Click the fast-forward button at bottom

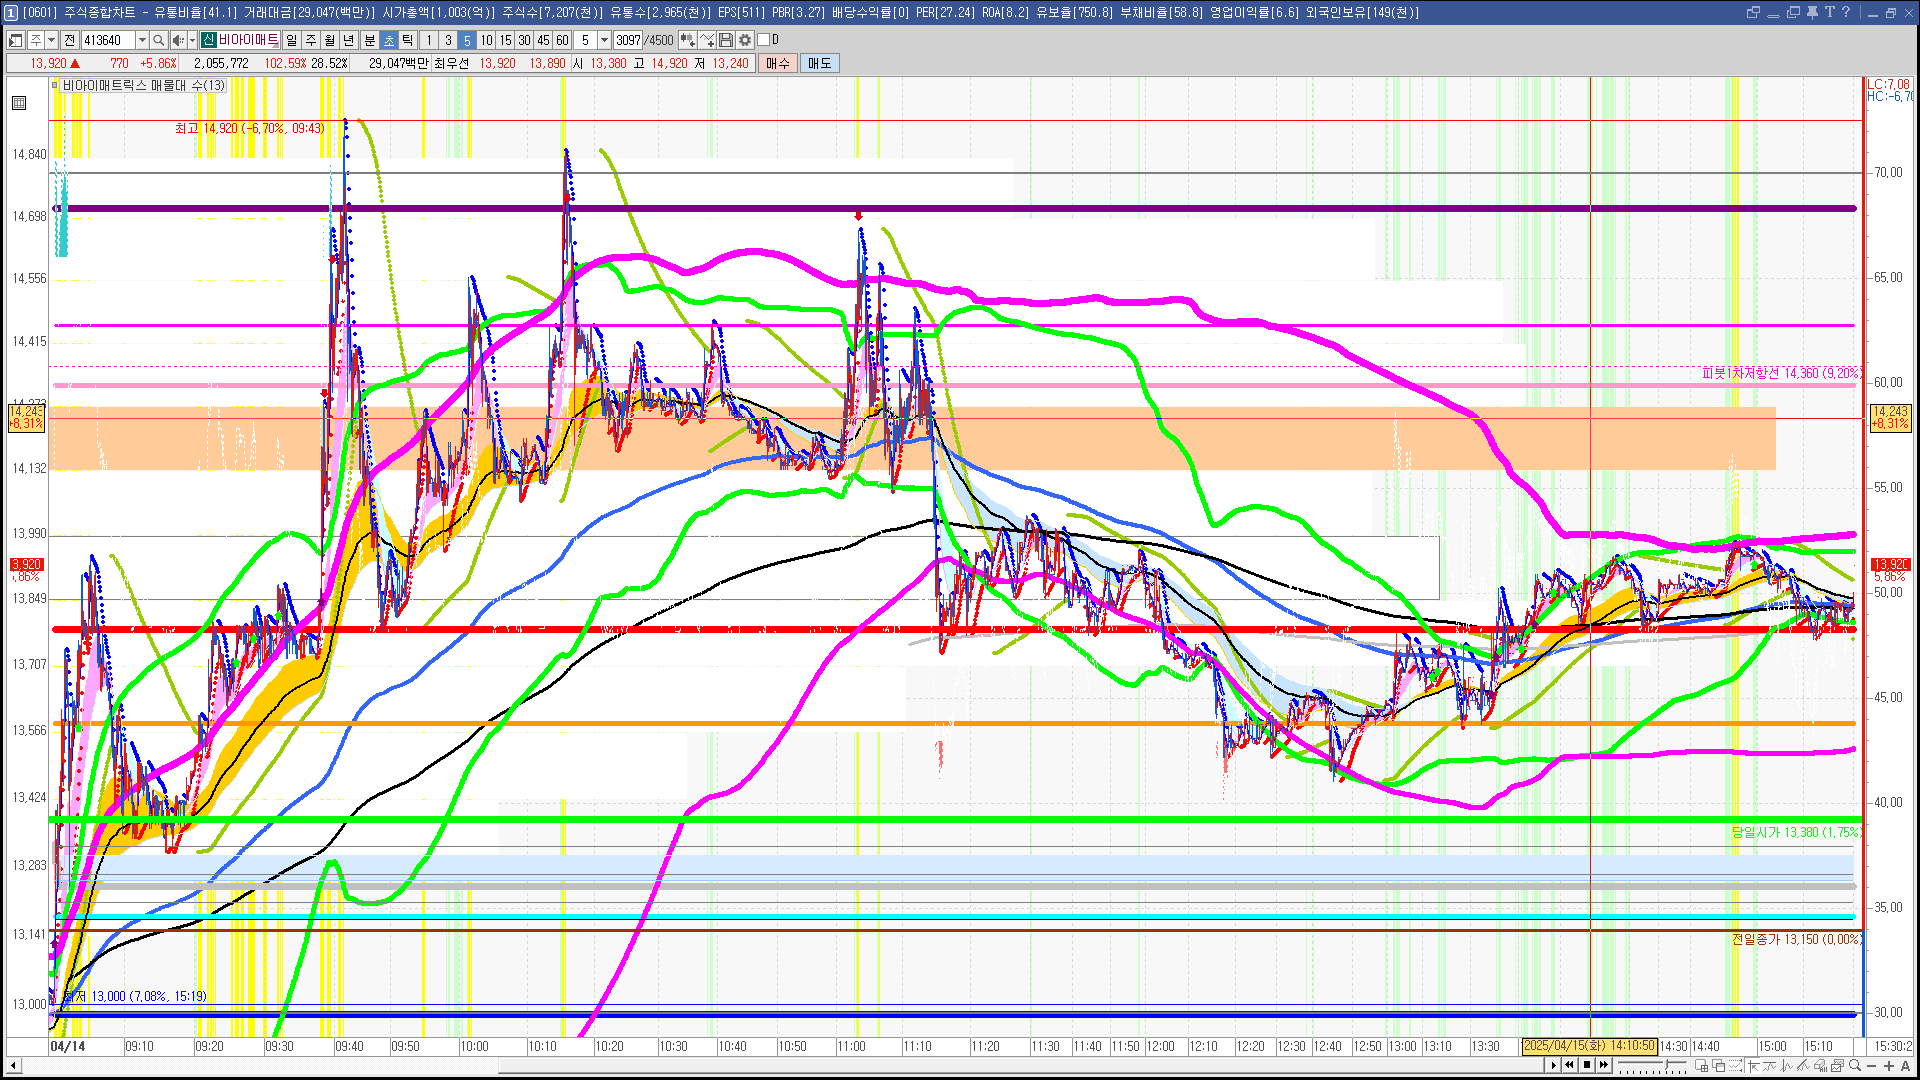(x=1604, y=1065)
